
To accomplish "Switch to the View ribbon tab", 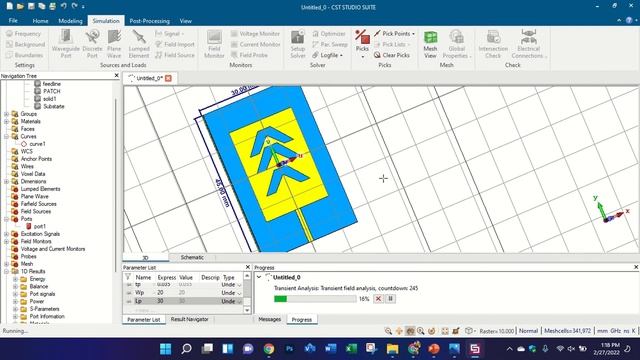I will click(x=185, y=20).
